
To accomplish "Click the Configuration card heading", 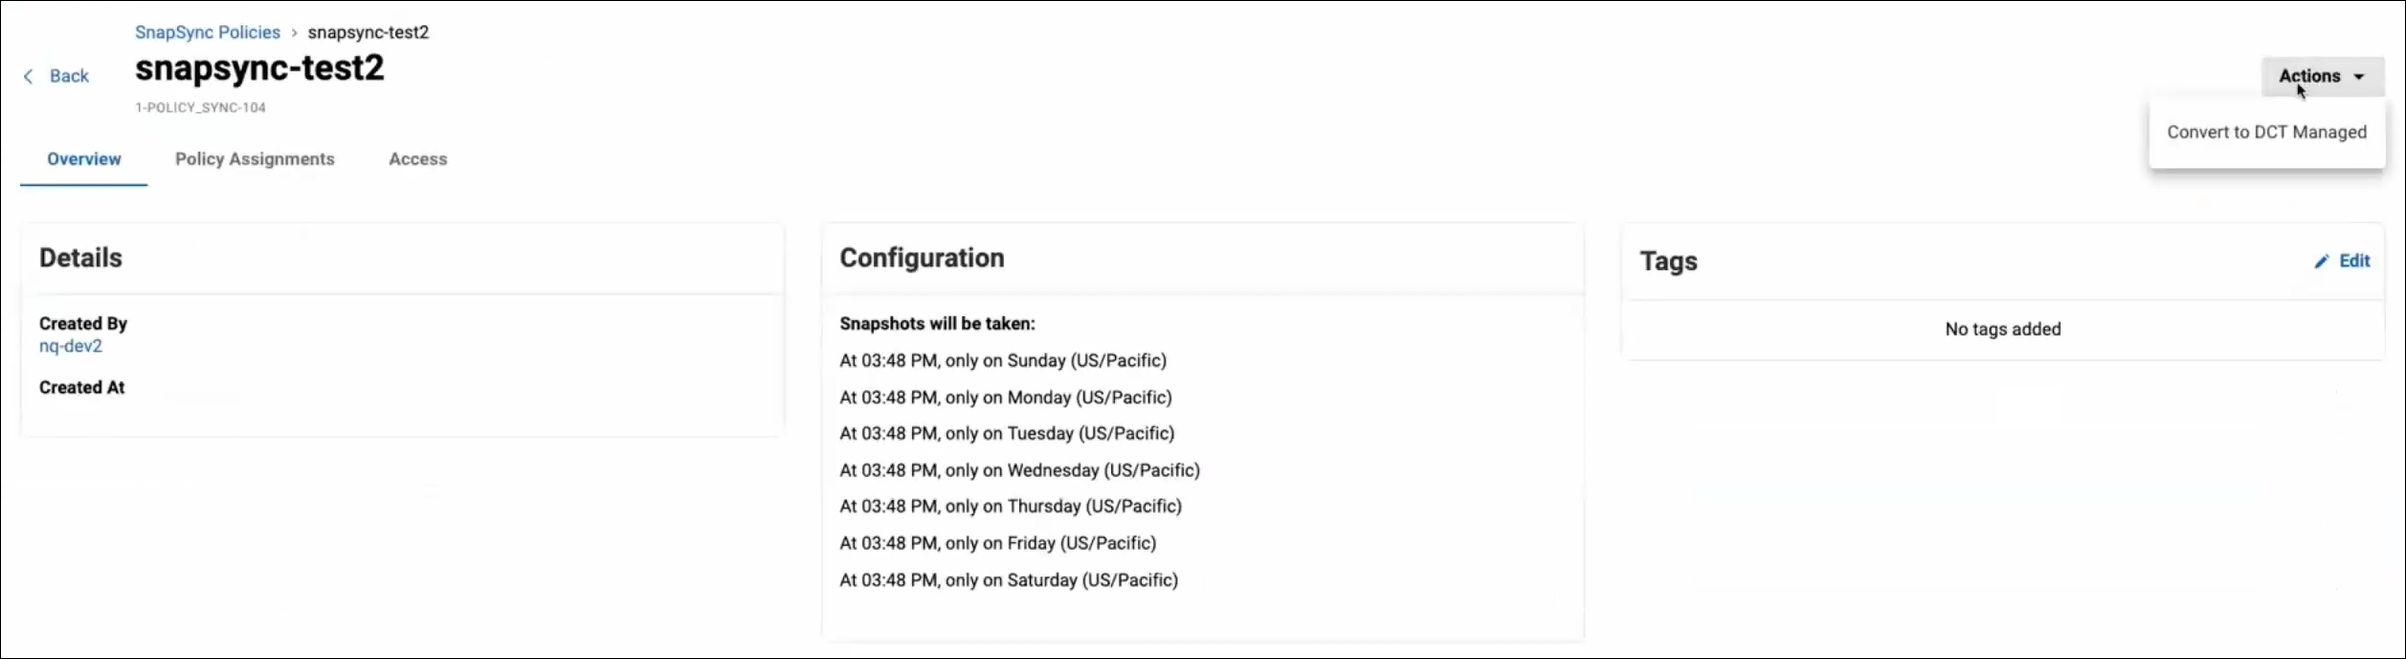I will click(921, 258).
